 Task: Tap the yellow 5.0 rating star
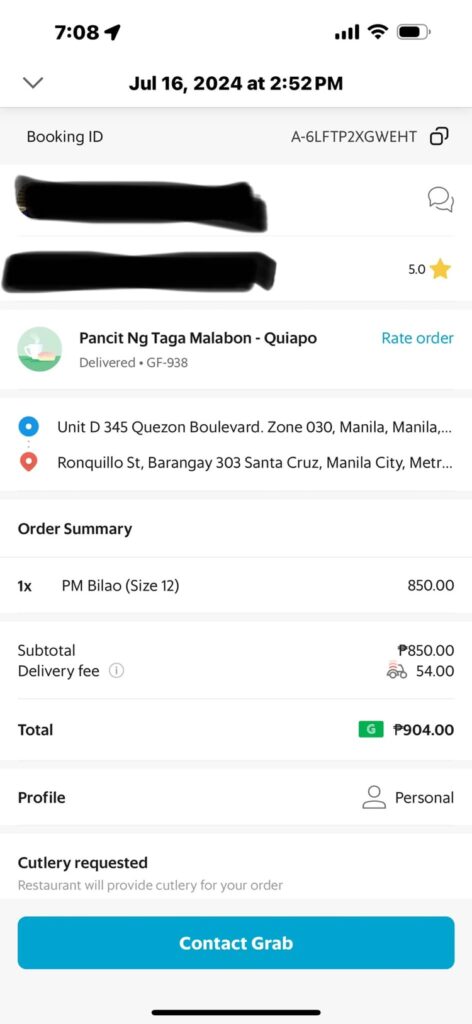pos(440,269)
